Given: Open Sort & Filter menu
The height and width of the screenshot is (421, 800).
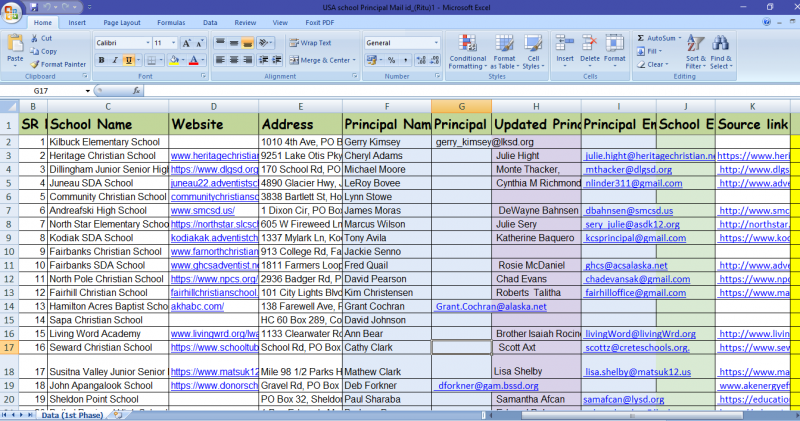Looking at the screenshot, I should [696, 52].
